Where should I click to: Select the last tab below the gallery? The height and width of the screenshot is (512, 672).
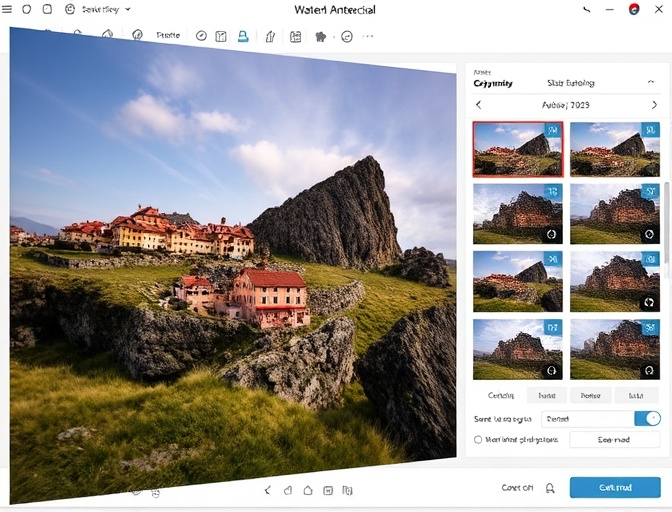point(636,395)
